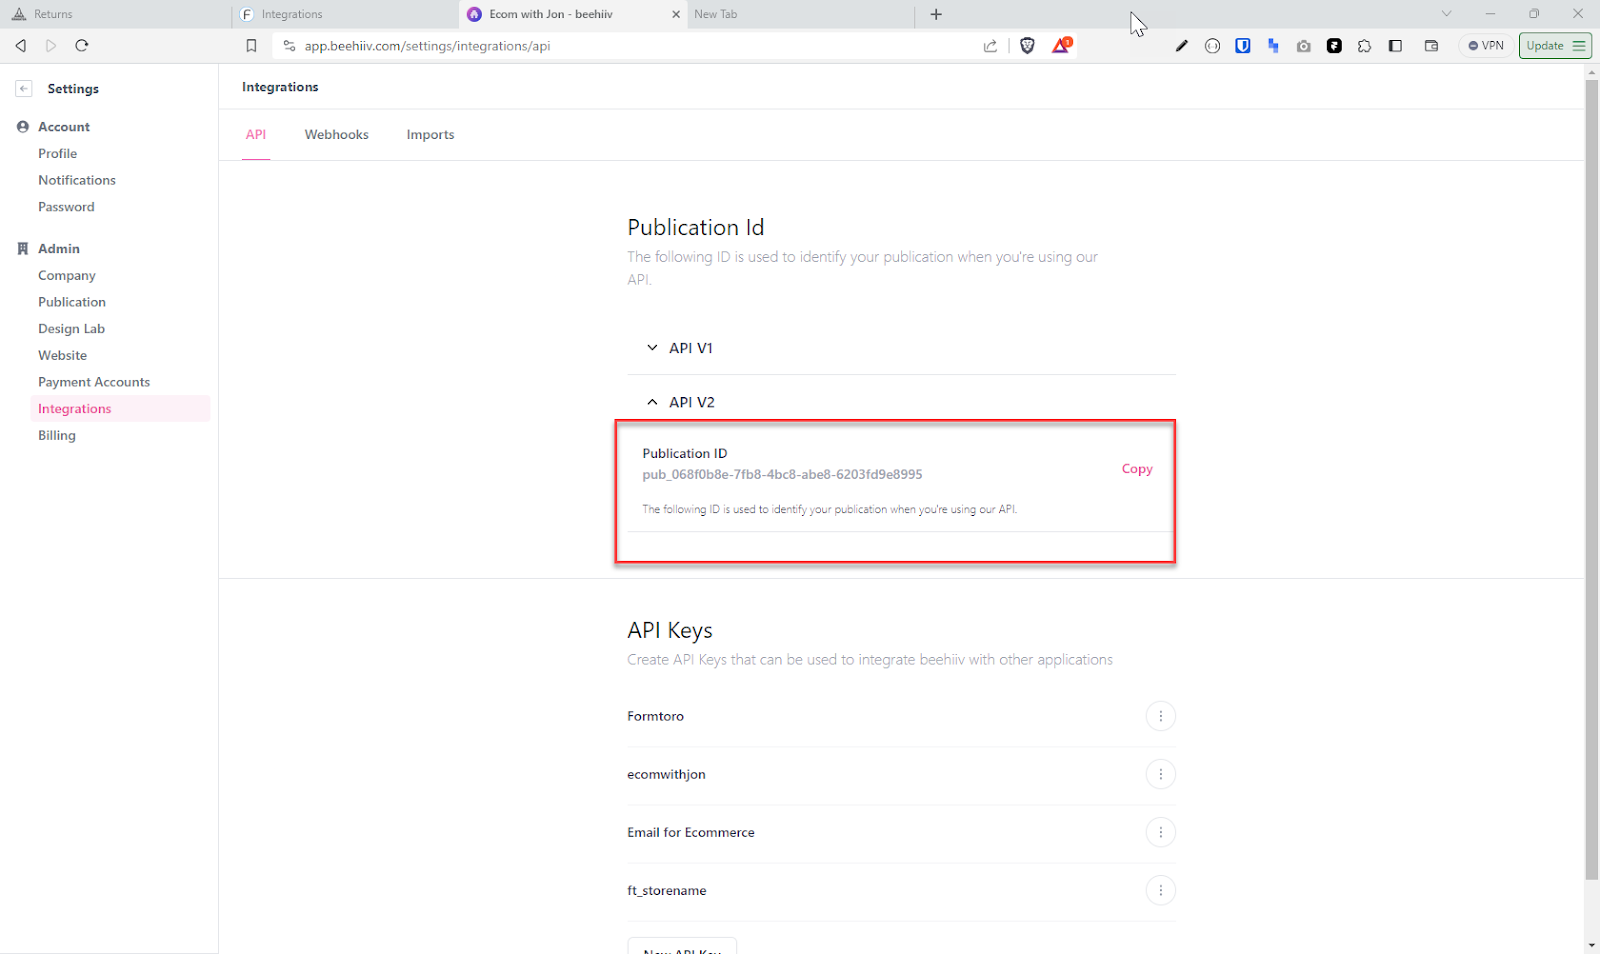Switch to the Returns browser tab
Screen dimensions: 1600x954
(115, 14)
